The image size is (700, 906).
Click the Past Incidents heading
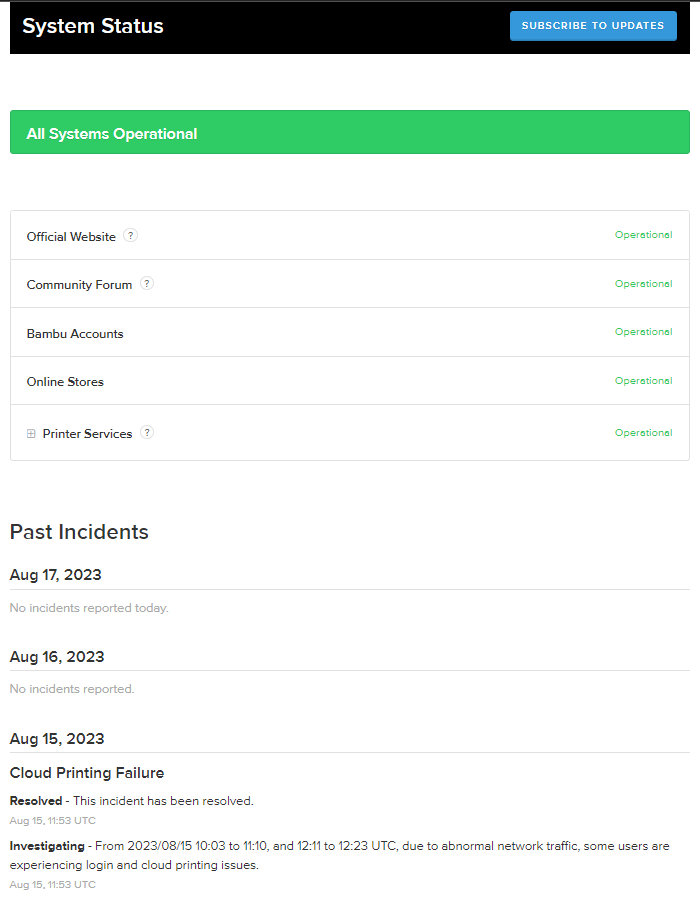coord(79,532)
